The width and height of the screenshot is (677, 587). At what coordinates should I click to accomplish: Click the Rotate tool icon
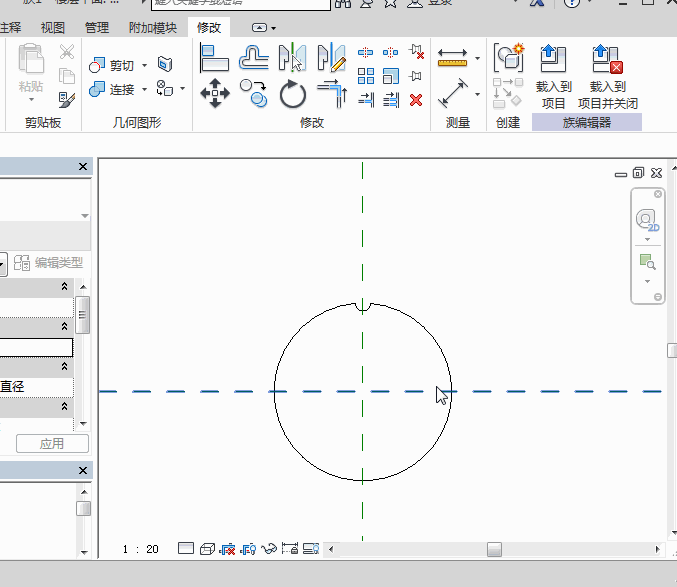pyautogui.click(x=293, y=95)
